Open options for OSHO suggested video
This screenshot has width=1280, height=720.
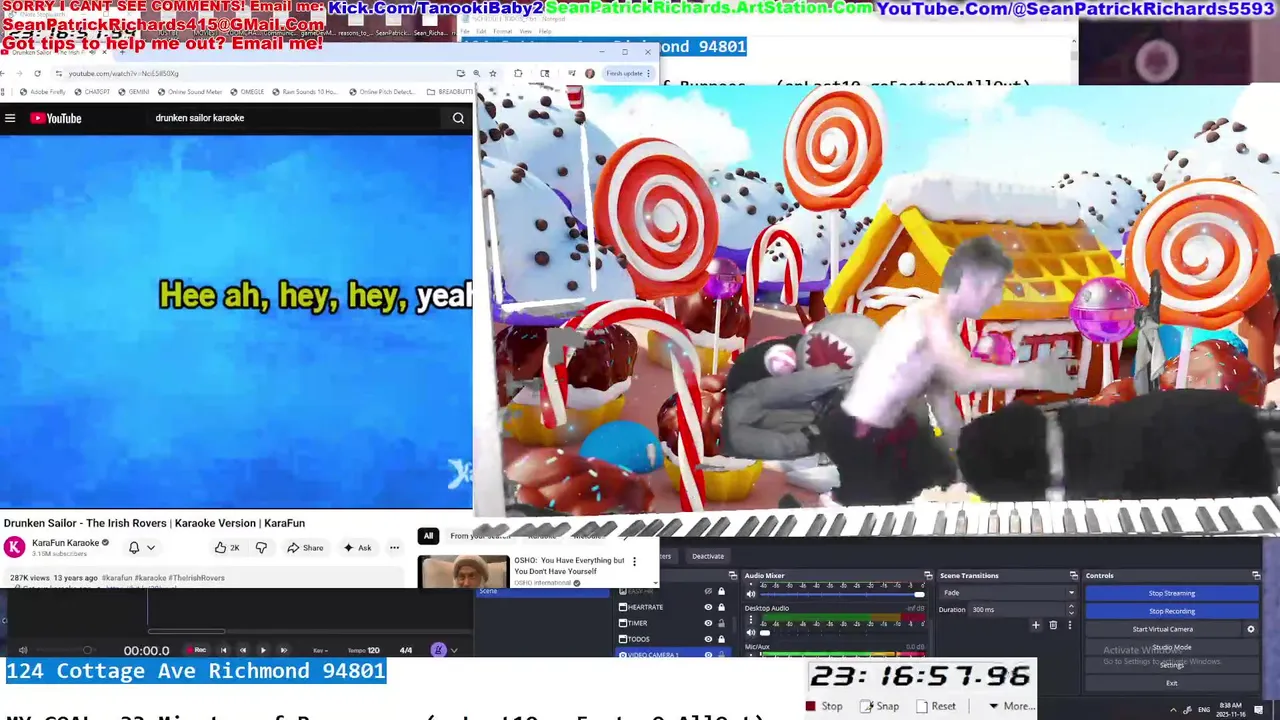click(634, 562)
